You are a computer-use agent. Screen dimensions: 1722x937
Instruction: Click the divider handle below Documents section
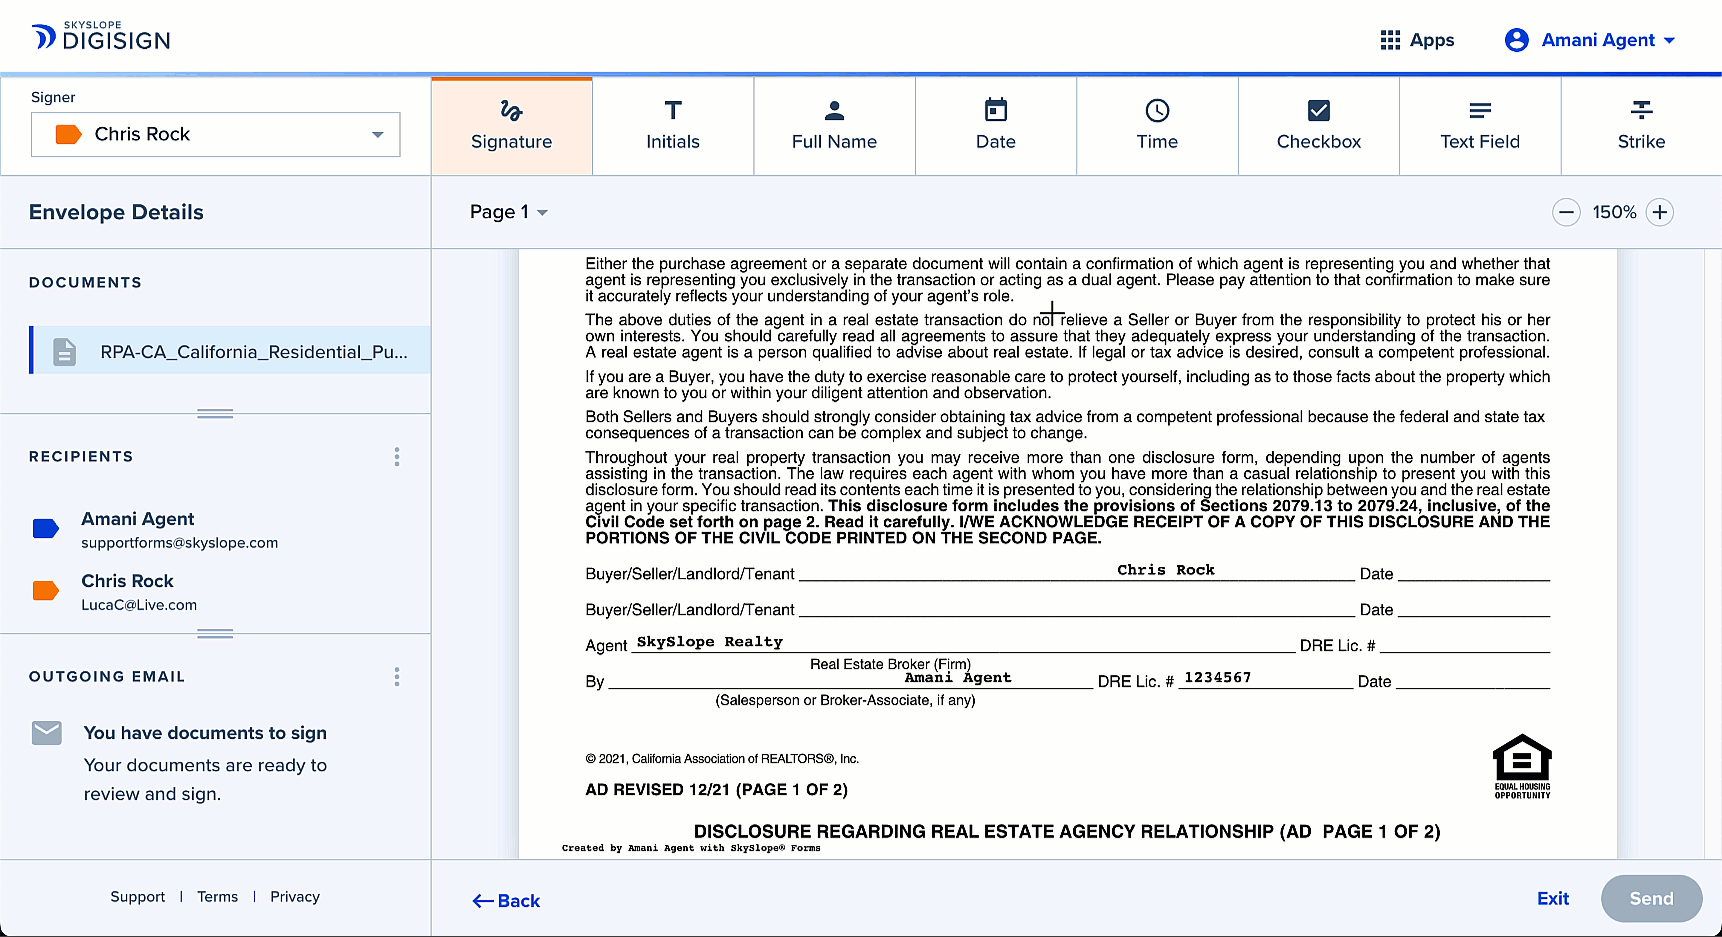point(215,413)
